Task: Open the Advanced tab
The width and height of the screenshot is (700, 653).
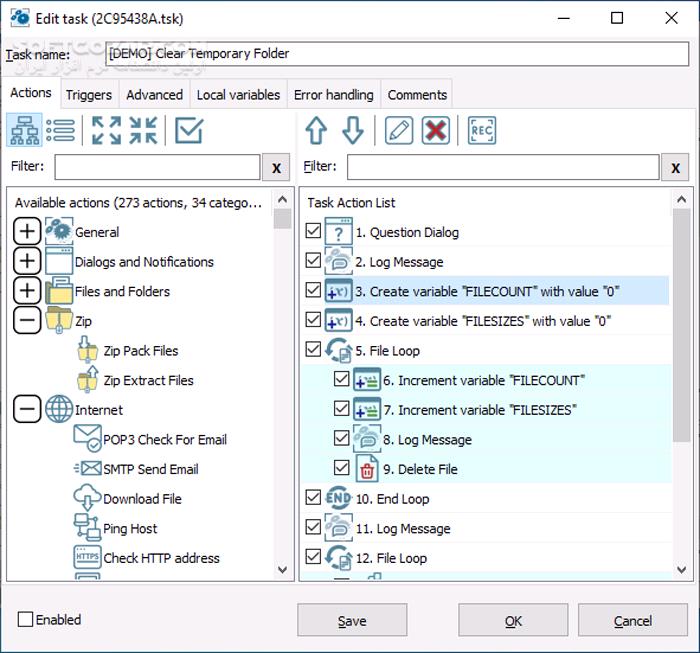Action: 154,95
